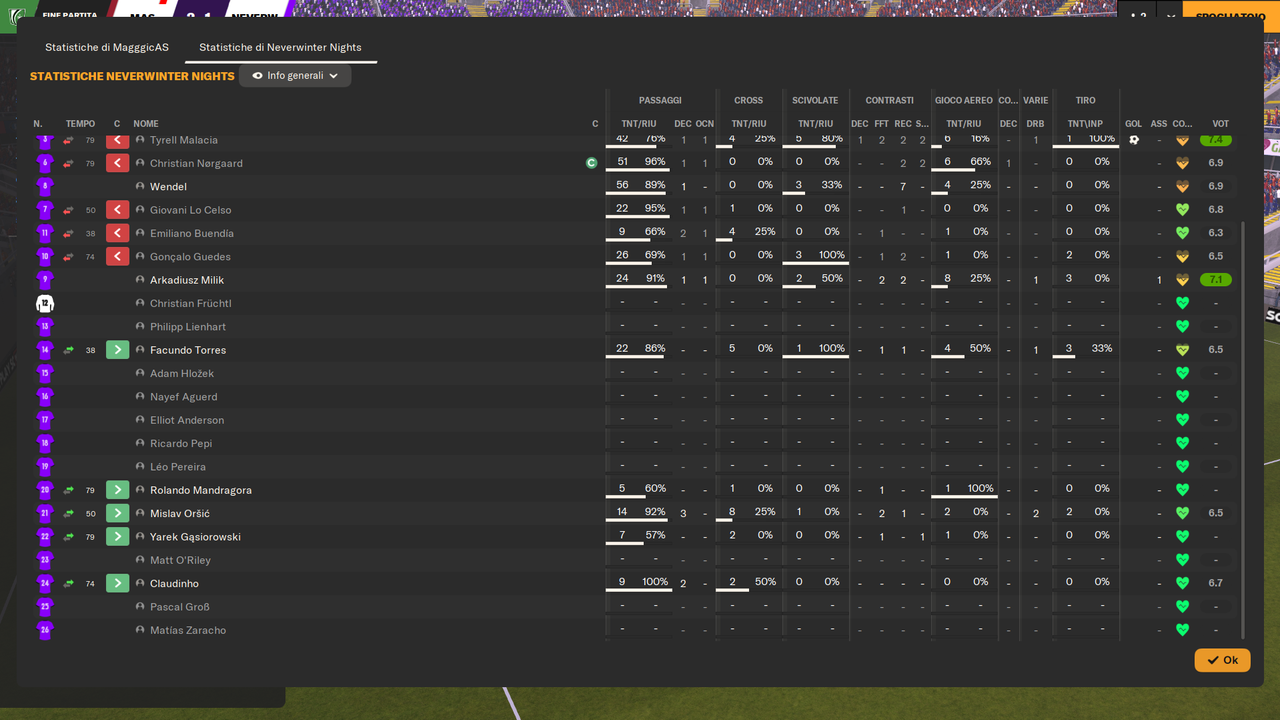This screenshot has height=720, width=1280.
Task: Click substituted-off arrow for Gonçalo Guedes
Action: click(x=118, y=257)
